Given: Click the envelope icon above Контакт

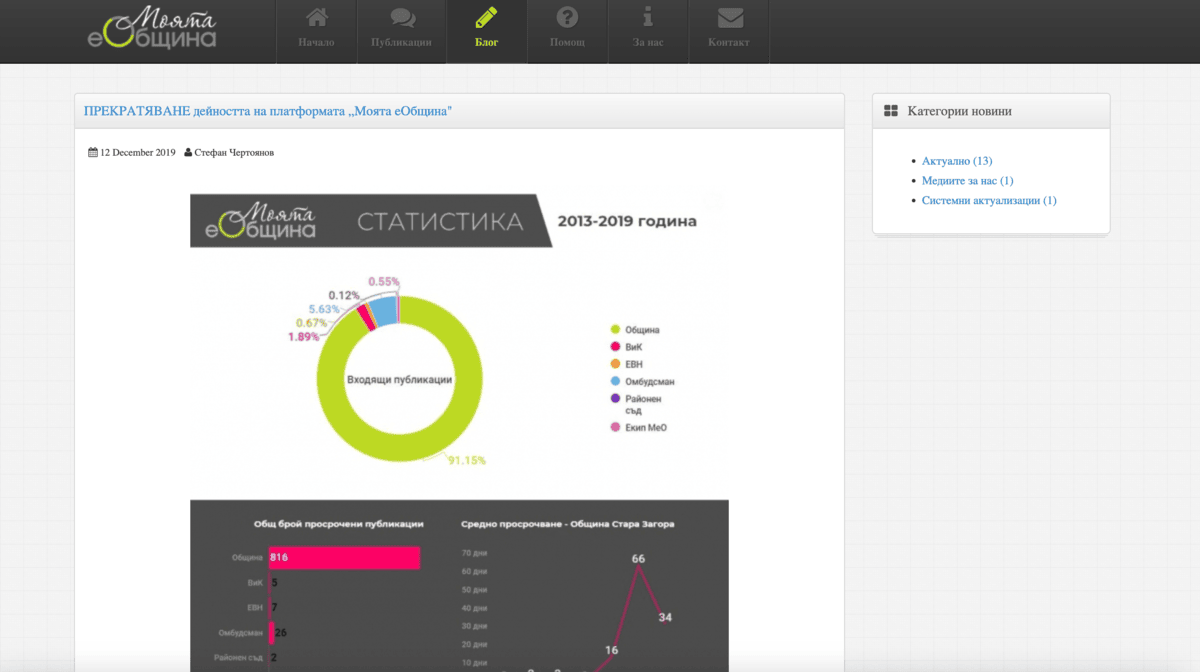Looking at the screenshot, I should tap(730, 17).
